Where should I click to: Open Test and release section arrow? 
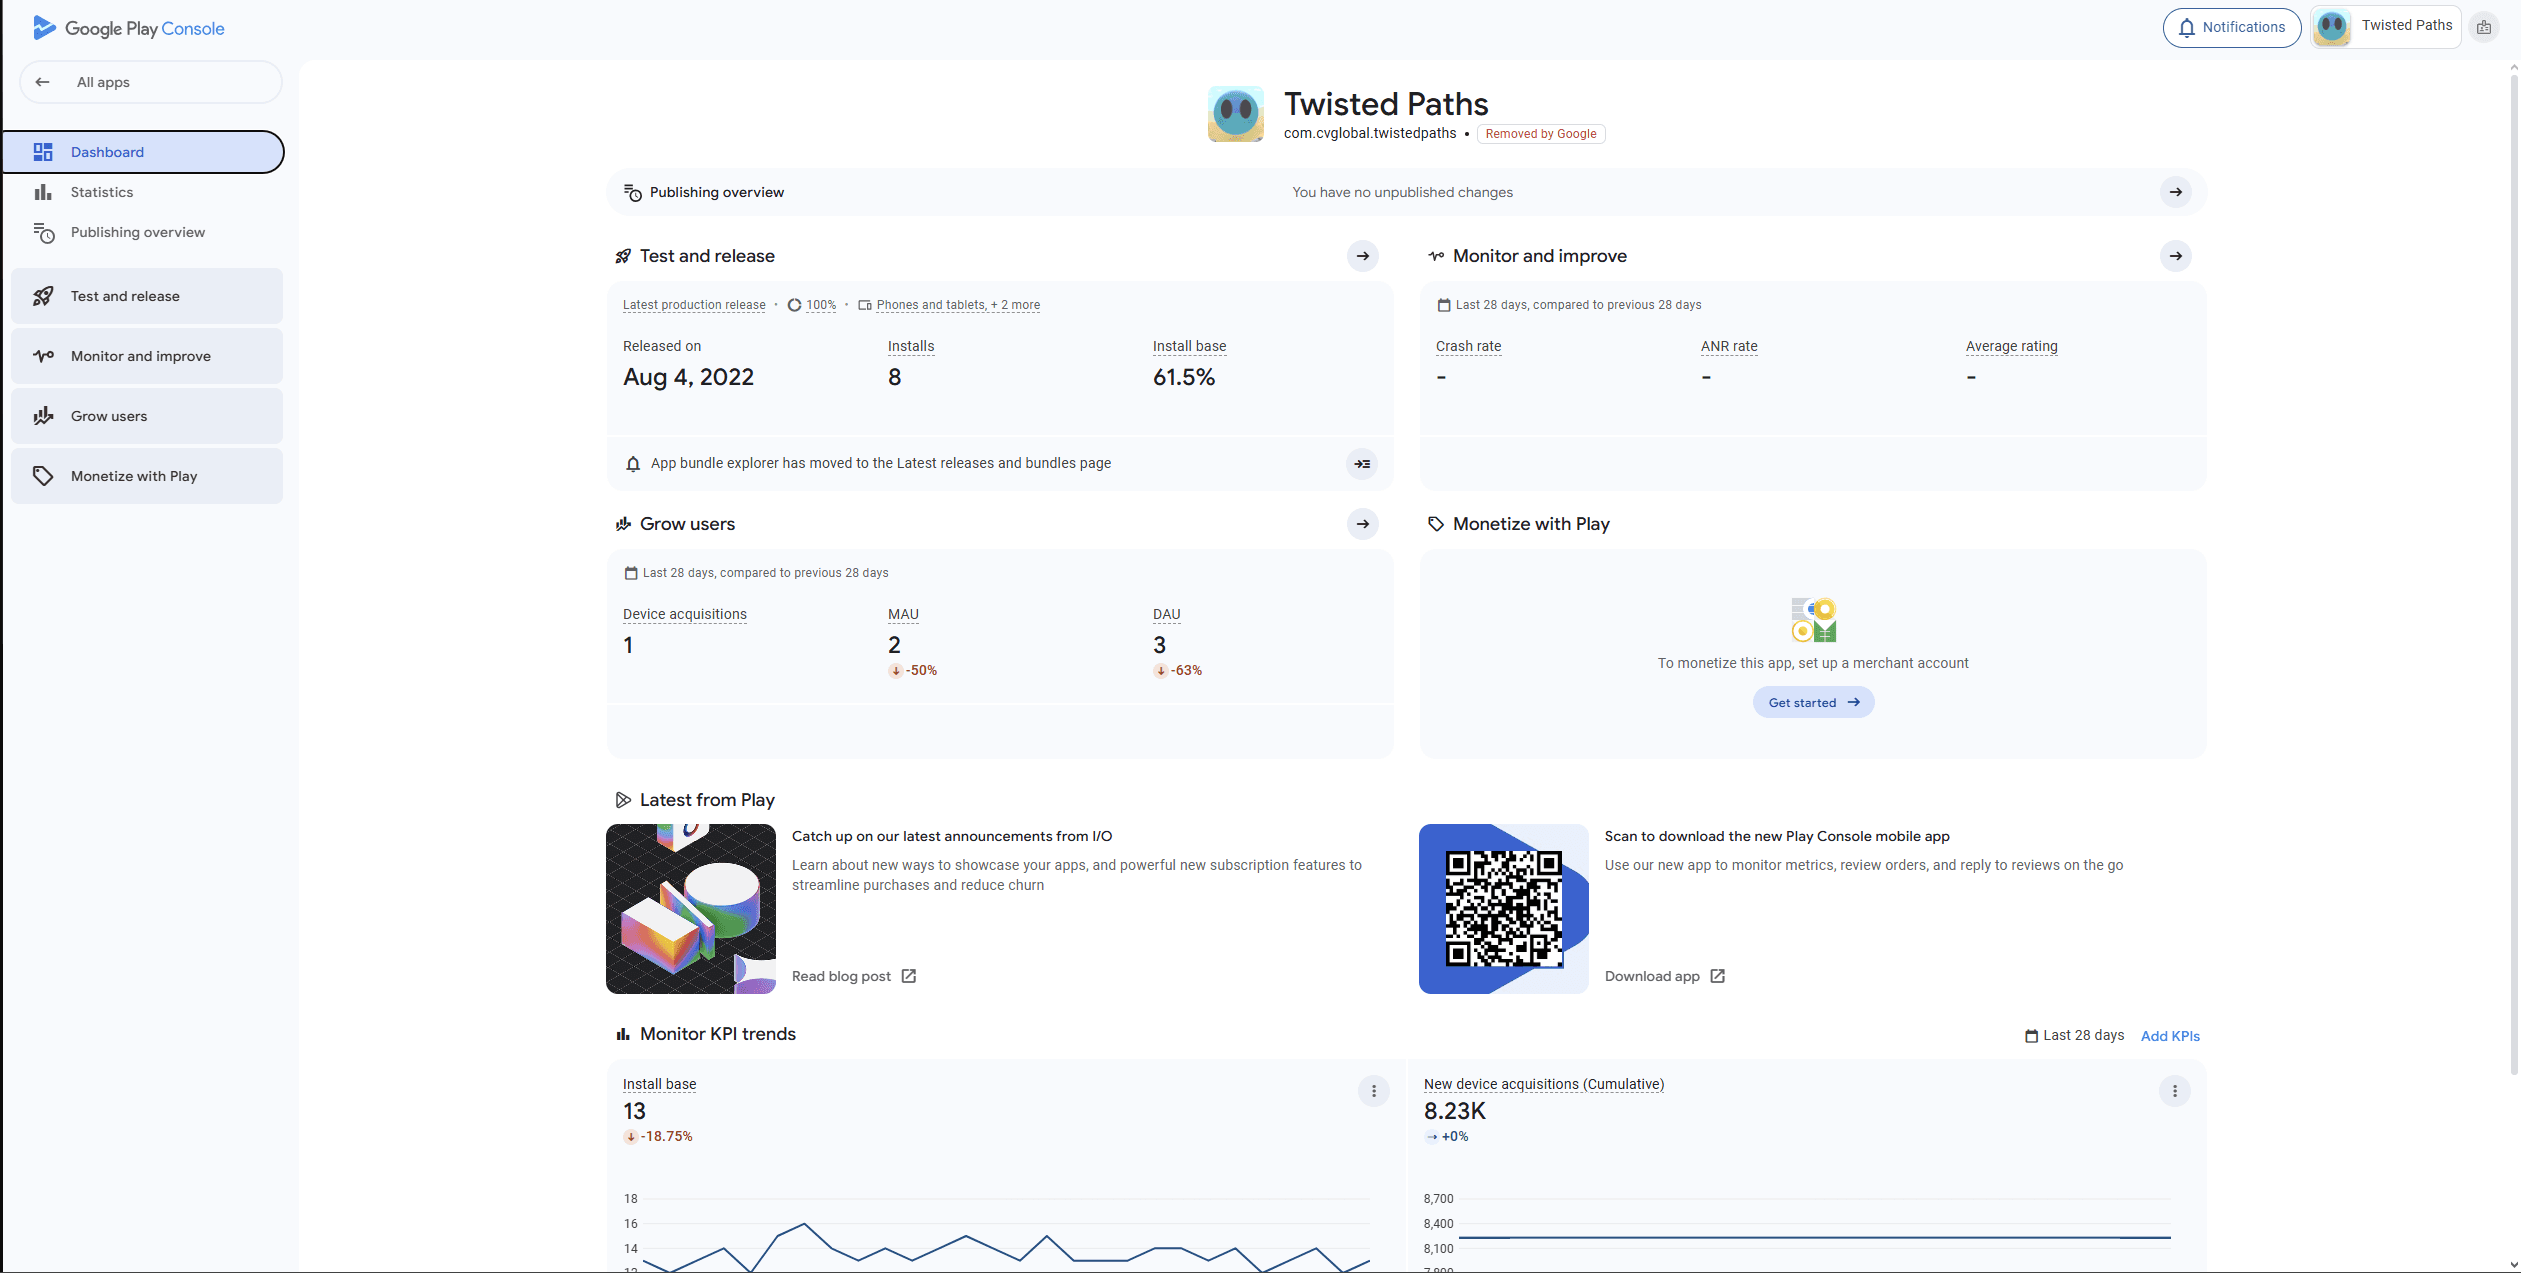click(1362, 256)
